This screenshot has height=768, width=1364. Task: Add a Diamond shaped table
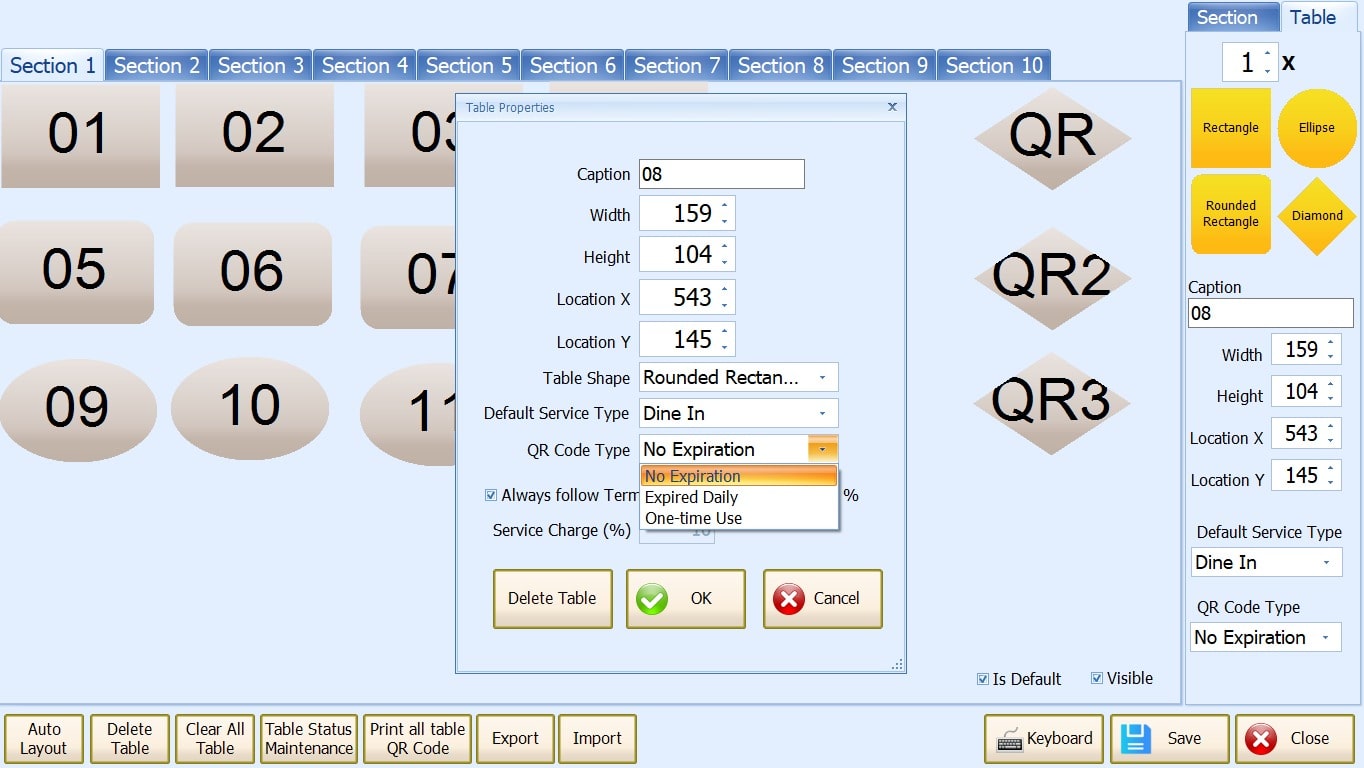pyautogui.click(x=1316, y=215)
